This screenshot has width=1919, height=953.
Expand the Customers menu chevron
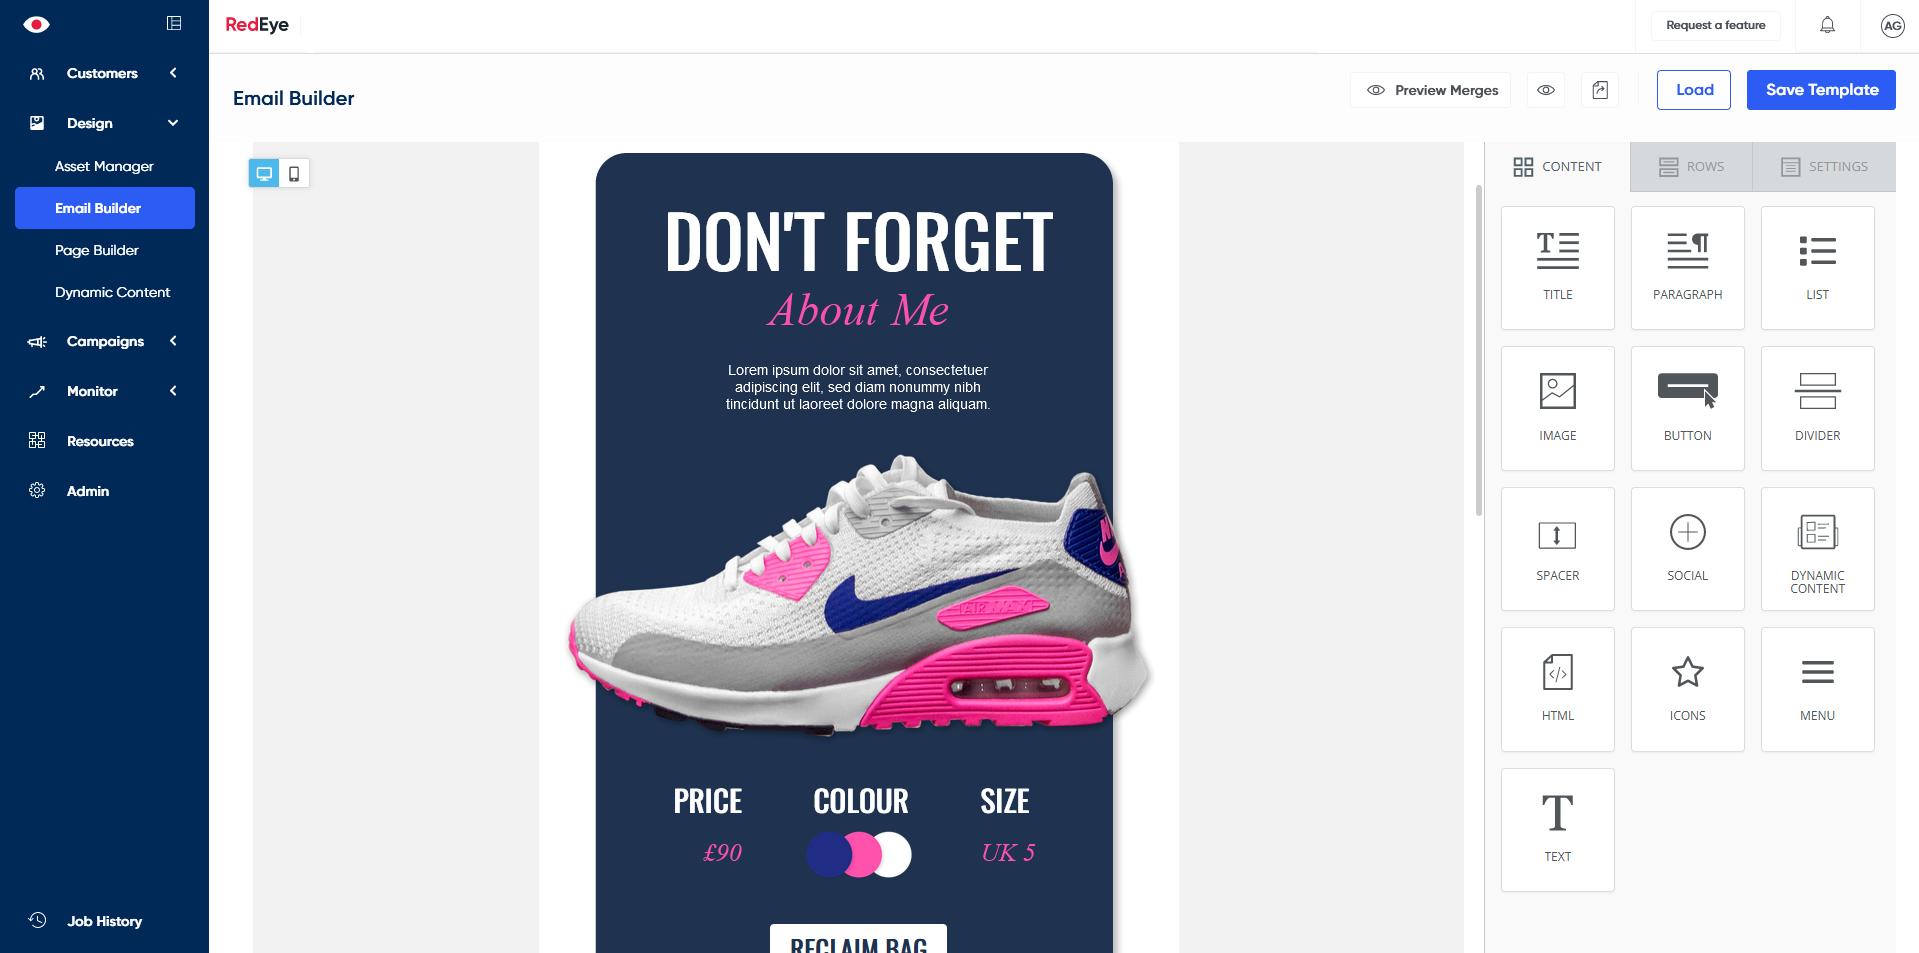pyautogui.click(x=173, y=73)
